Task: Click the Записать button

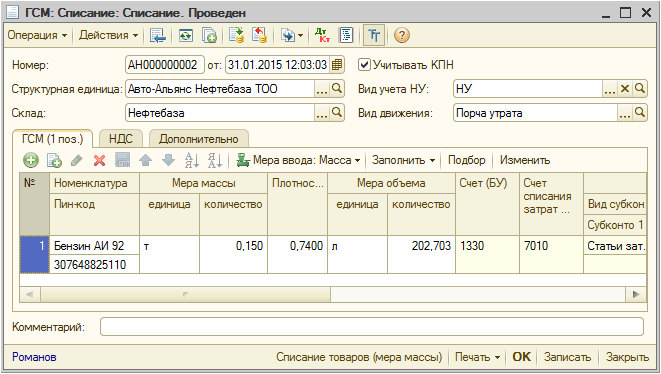Action: click(x=567, y=357)
